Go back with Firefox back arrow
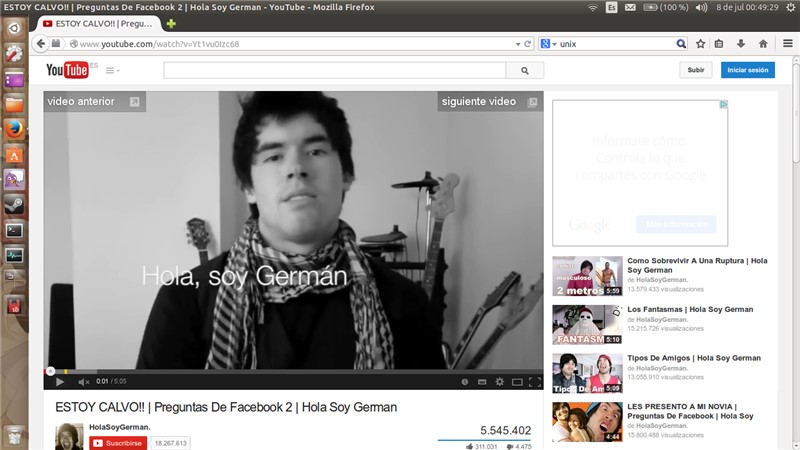This screenshot has width=800, height=450. point(41,44)
